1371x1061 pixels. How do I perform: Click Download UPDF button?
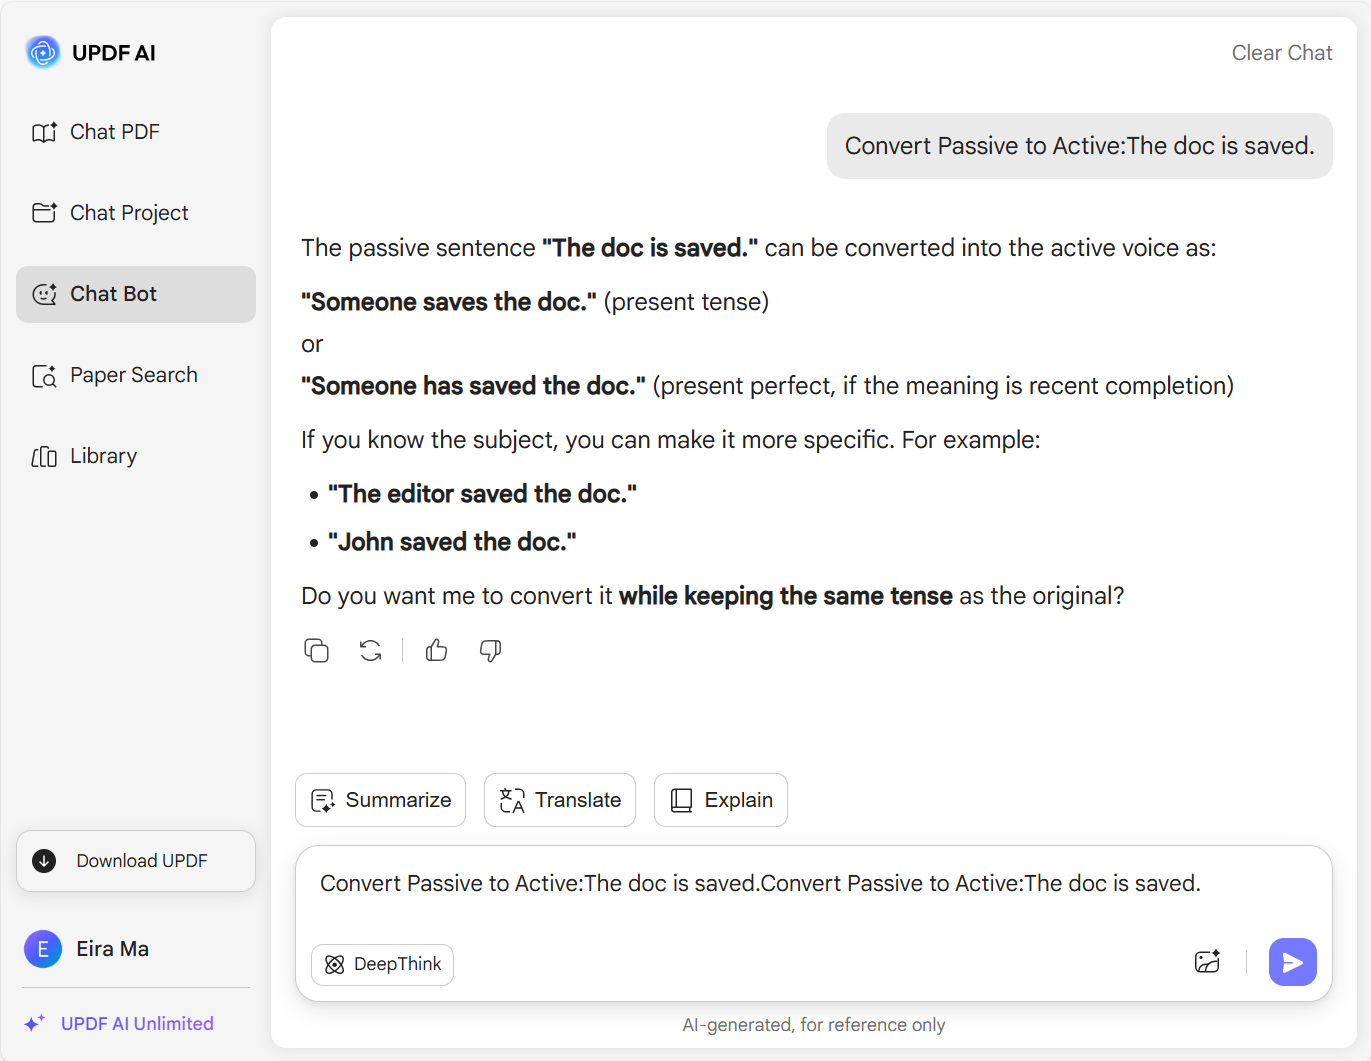136,861
